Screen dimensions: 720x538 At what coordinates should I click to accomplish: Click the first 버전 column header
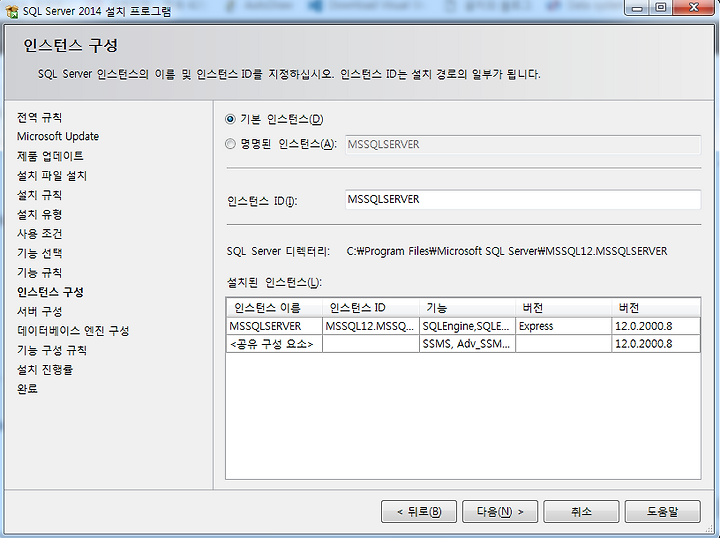click(x=563, y=308)
